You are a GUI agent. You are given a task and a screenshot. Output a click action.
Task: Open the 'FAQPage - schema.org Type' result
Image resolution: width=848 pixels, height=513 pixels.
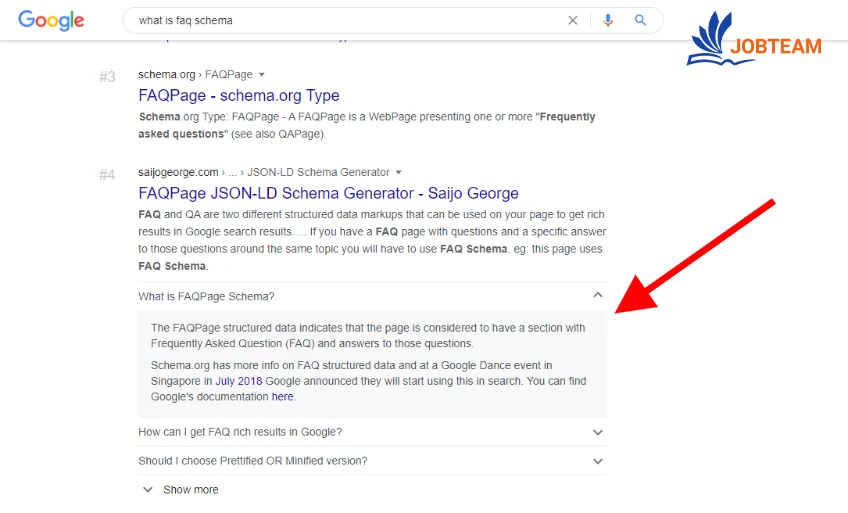tap(239, 96)
